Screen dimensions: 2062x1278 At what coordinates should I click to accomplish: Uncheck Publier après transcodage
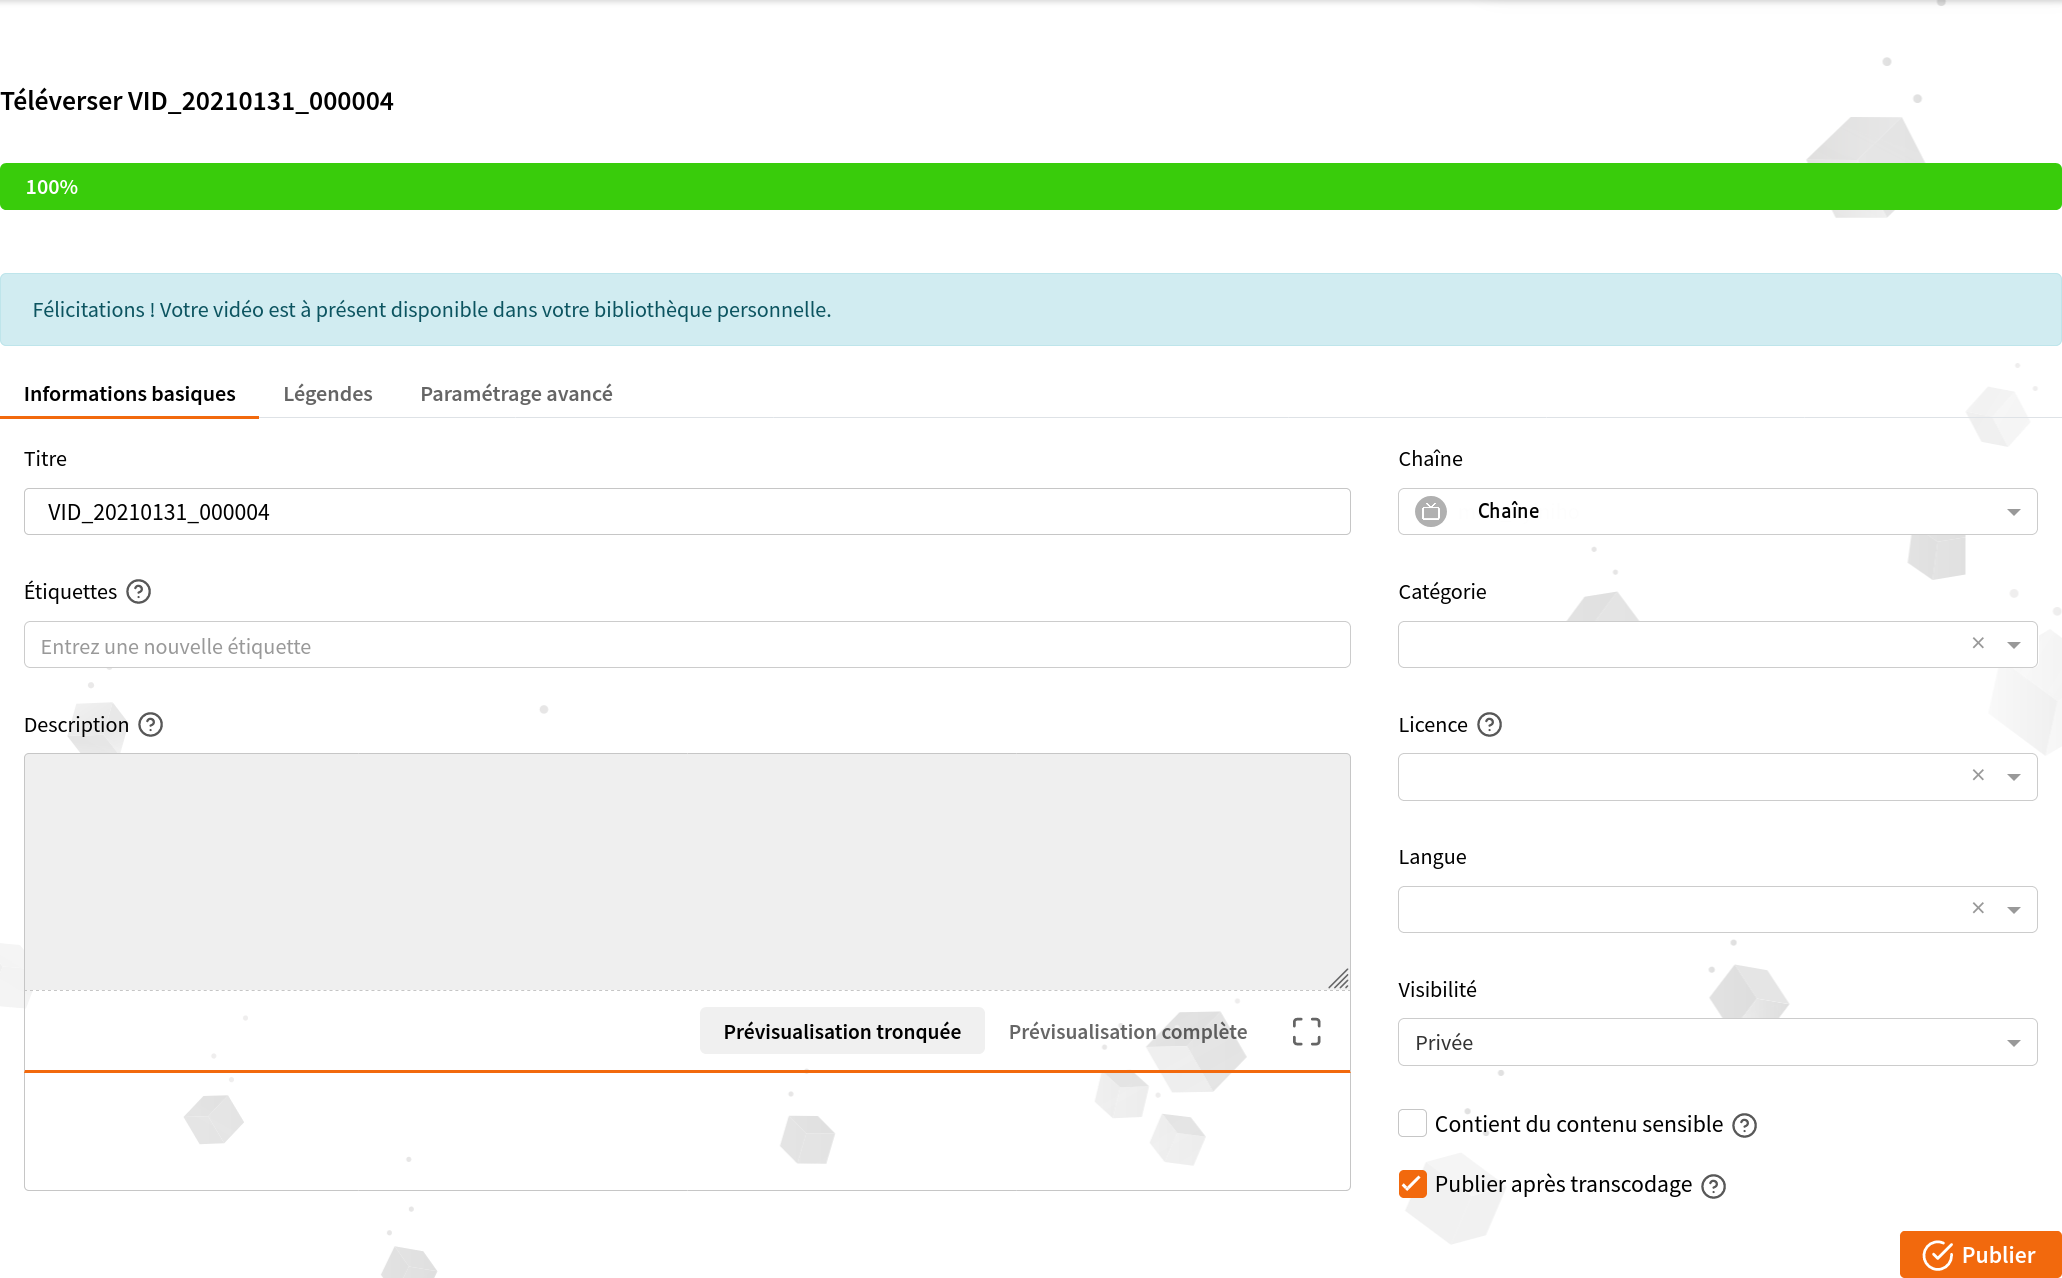(1412, 1184)
